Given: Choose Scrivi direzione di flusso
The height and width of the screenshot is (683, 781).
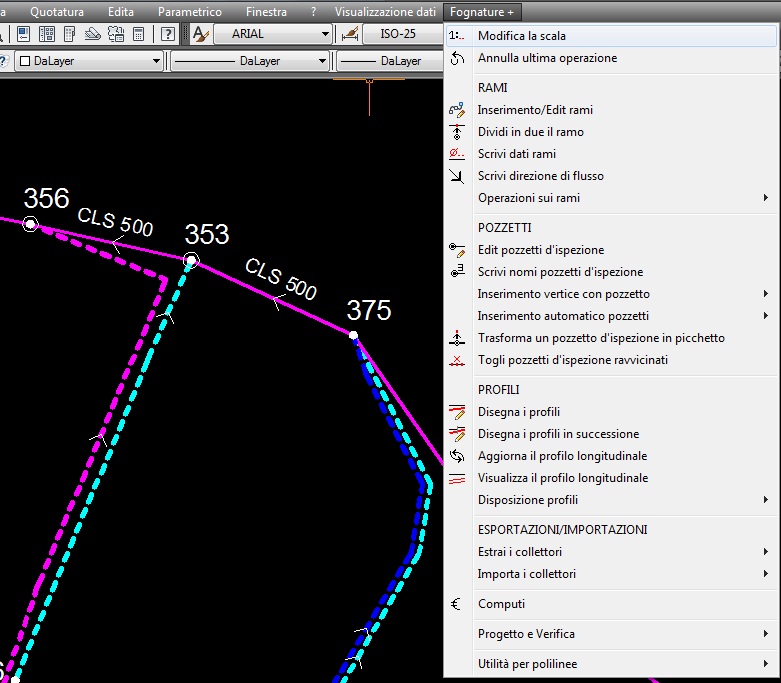Looking at the screenshot, I should 610,176.
